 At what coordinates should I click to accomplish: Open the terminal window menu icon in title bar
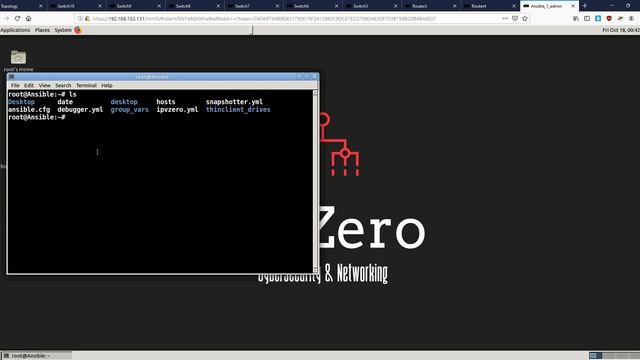pyautogui.click(x=11, y=77)
